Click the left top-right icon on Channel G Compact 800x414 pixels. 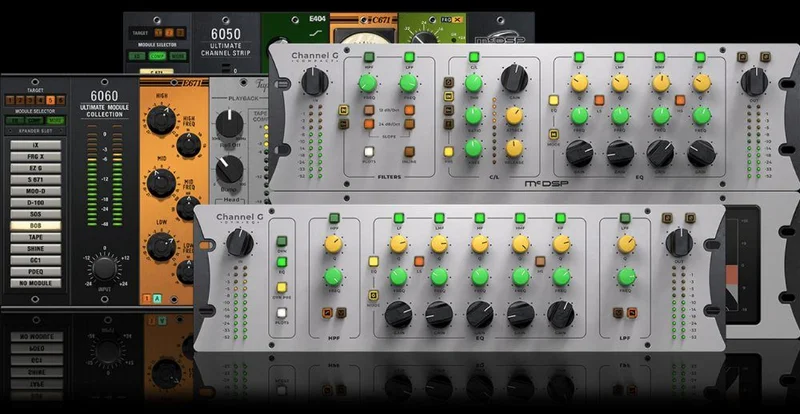point(742,57)
